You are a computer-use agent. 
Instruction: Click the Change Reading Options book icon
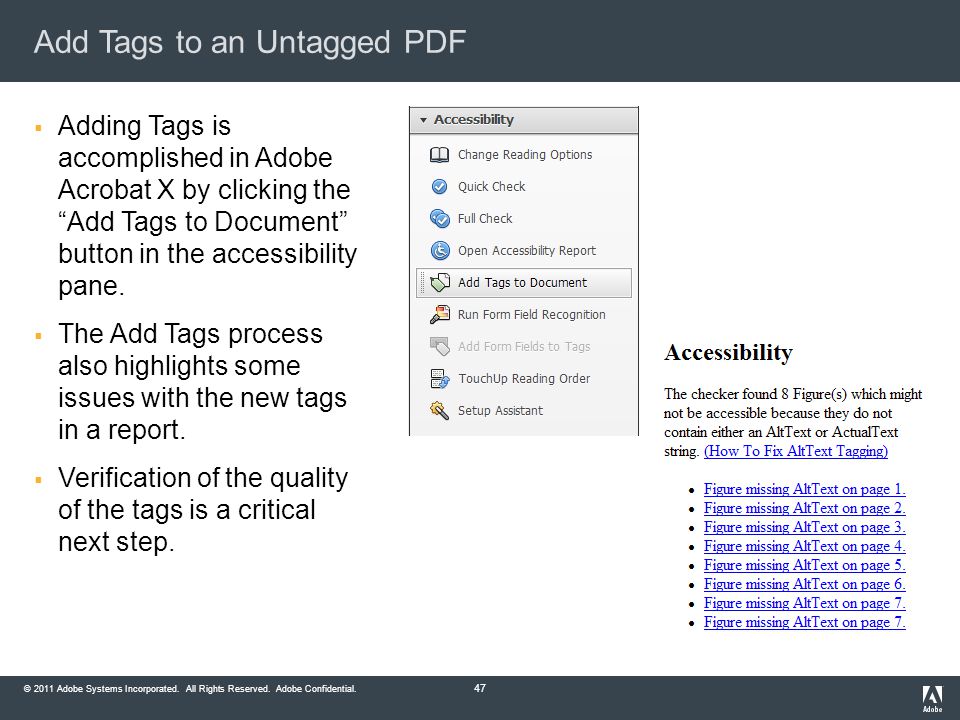point(439,155)
